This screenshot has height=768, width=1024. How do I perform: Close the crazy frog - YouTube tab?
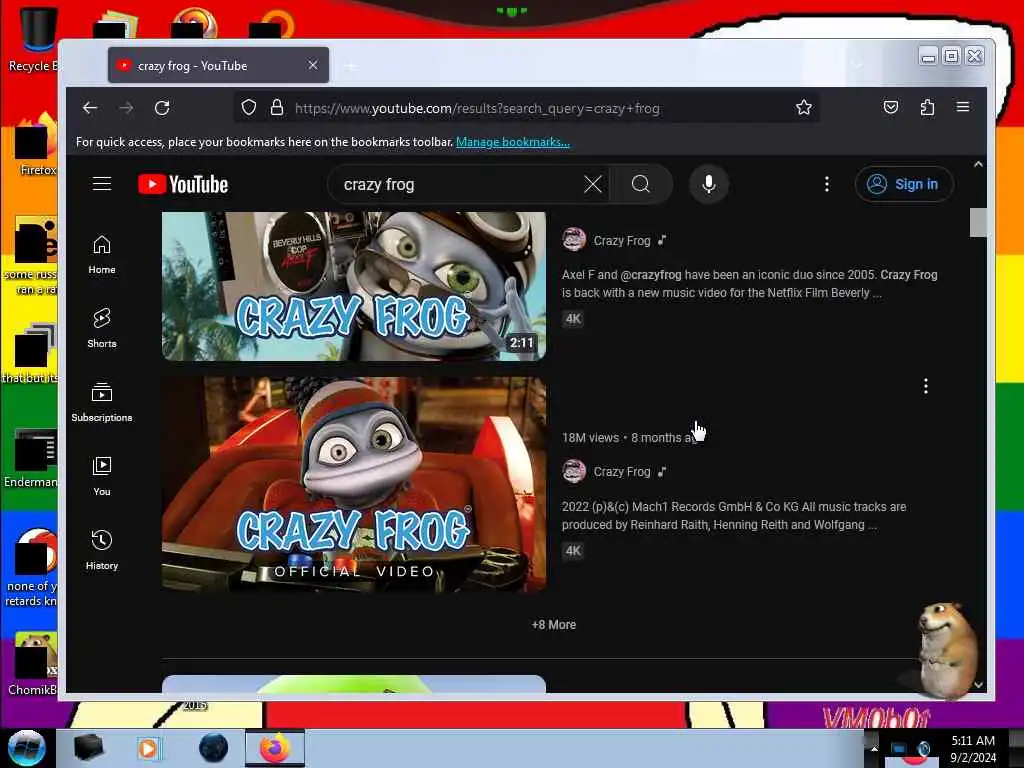coord(313,65)
